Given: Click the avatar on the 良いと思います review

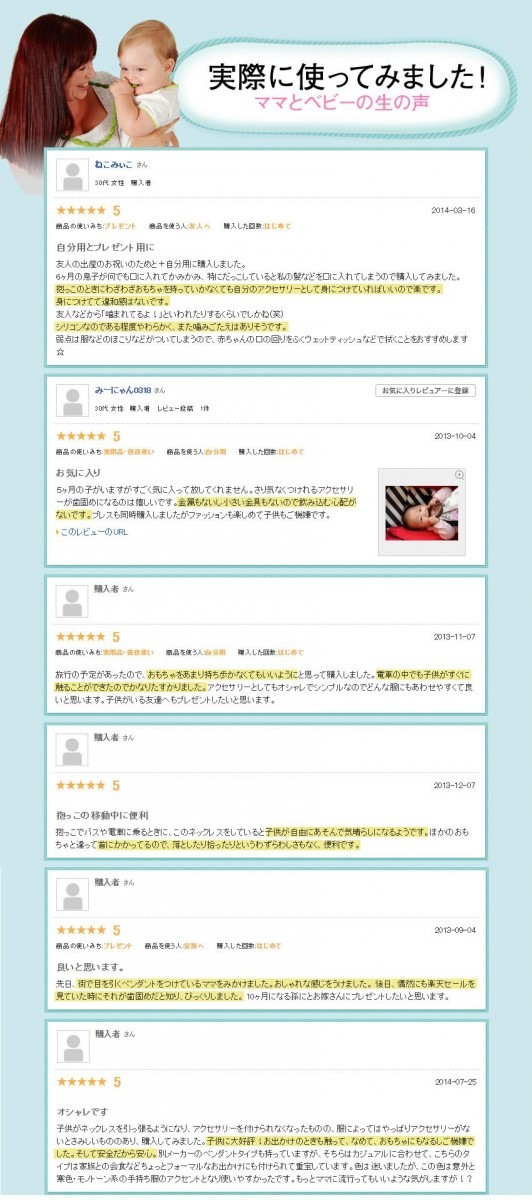Looking at the screenshot, I should [x=72, y=894].
